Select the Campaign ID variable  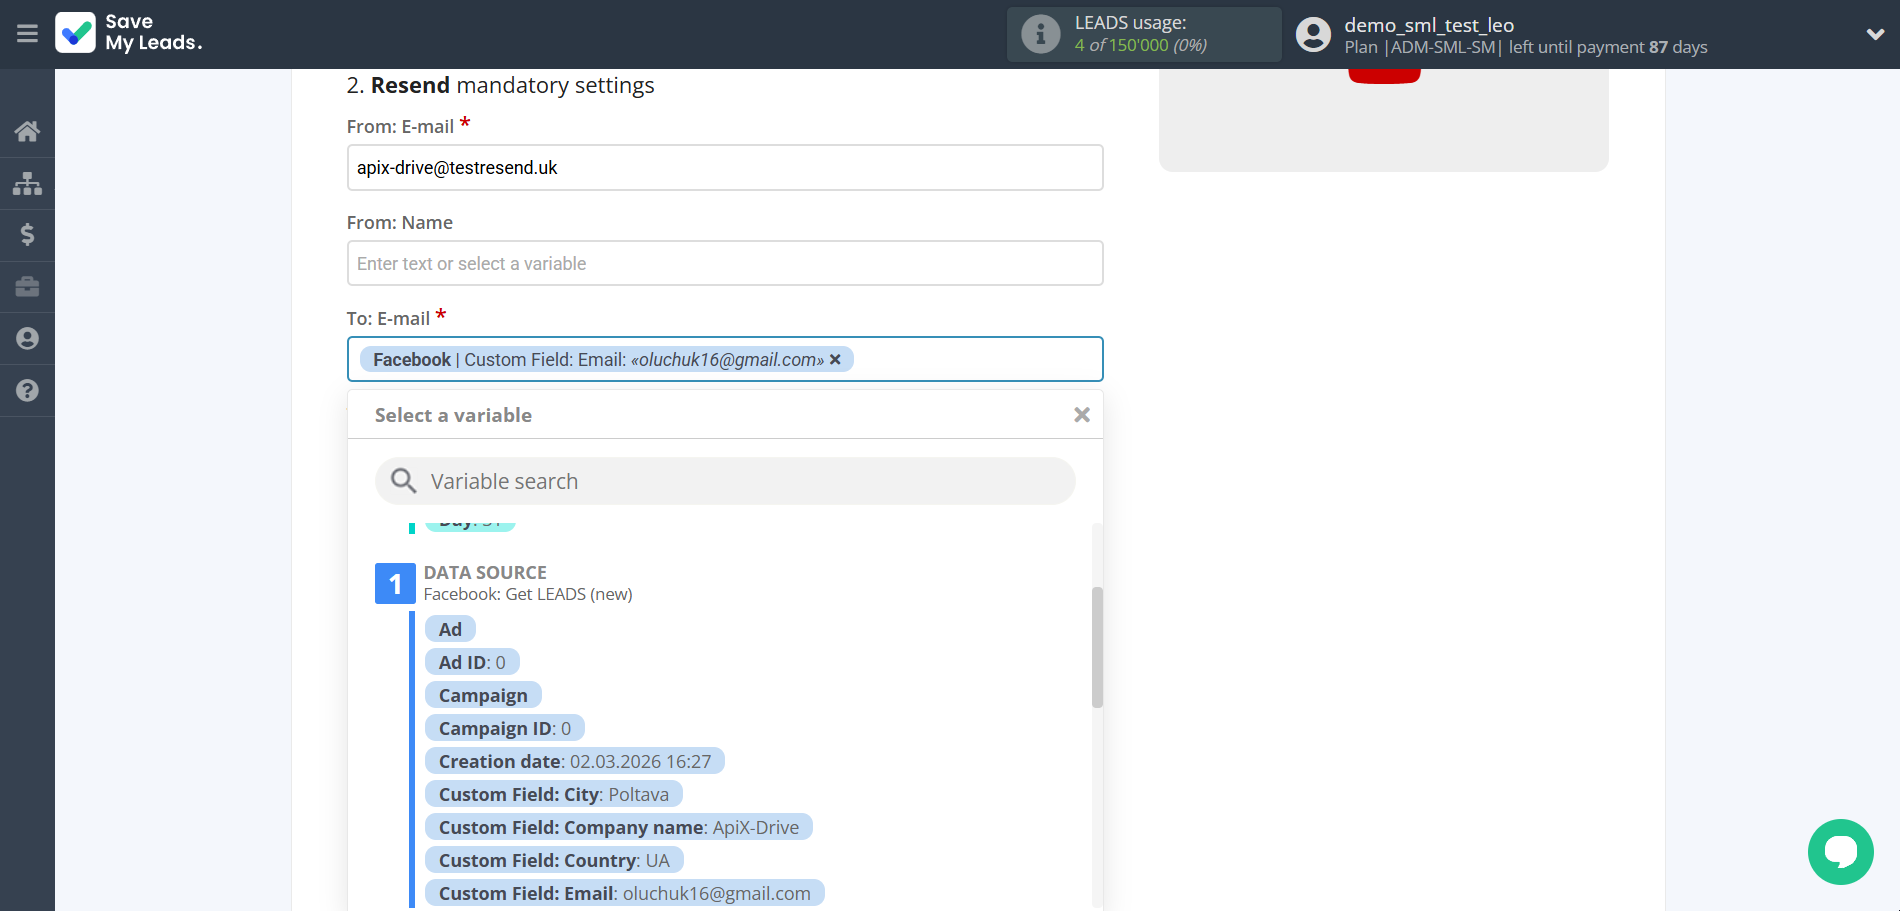(504, 727)
